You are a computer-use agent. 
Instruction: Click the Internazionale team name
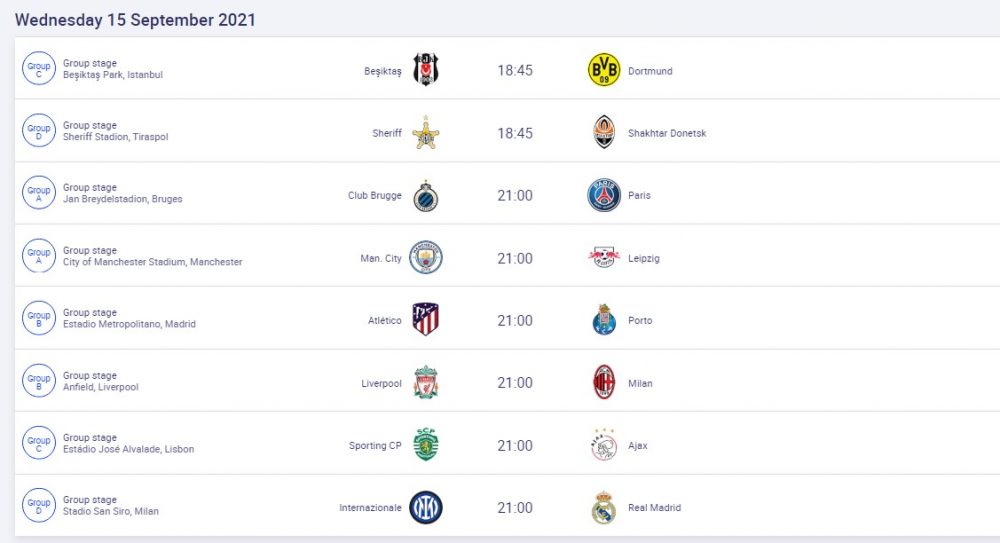(x=370, y=508)
